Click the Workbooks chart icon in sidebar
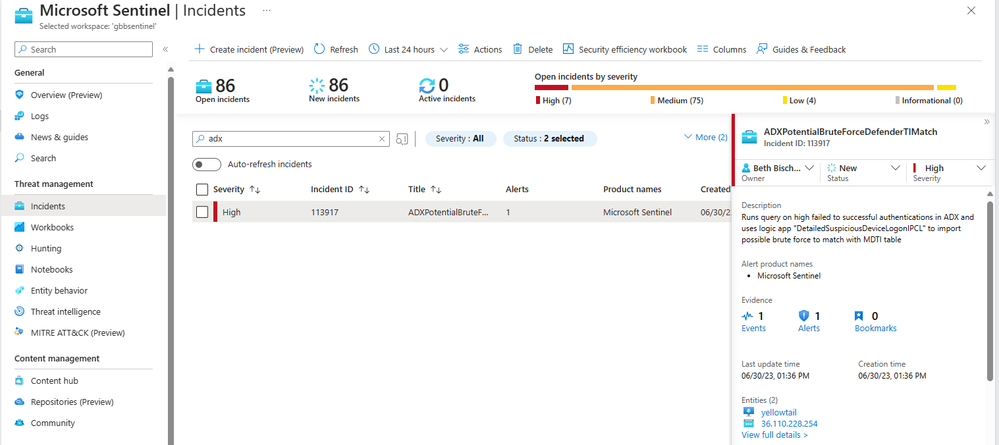 click(x=19, y=228)
